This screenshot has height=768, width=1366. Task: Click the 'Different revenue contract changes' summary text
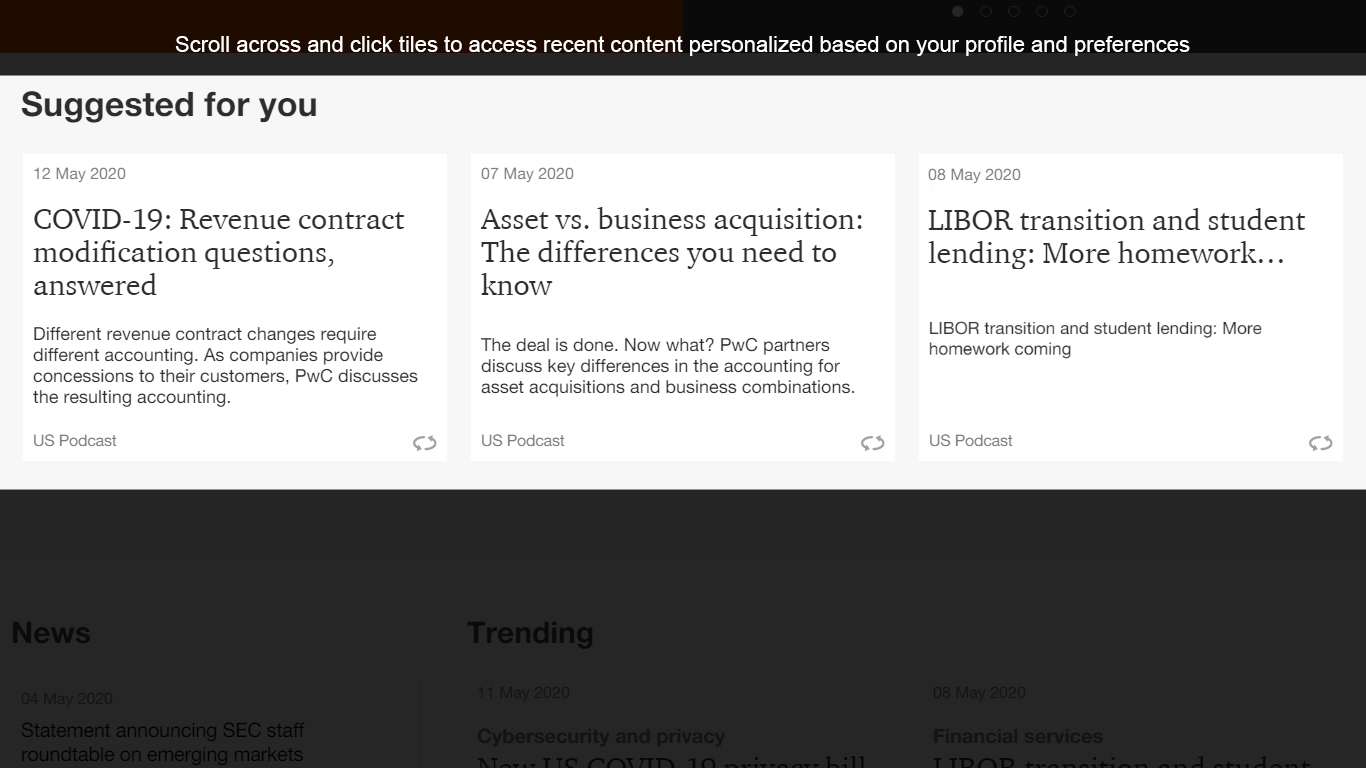pos(225,365)
